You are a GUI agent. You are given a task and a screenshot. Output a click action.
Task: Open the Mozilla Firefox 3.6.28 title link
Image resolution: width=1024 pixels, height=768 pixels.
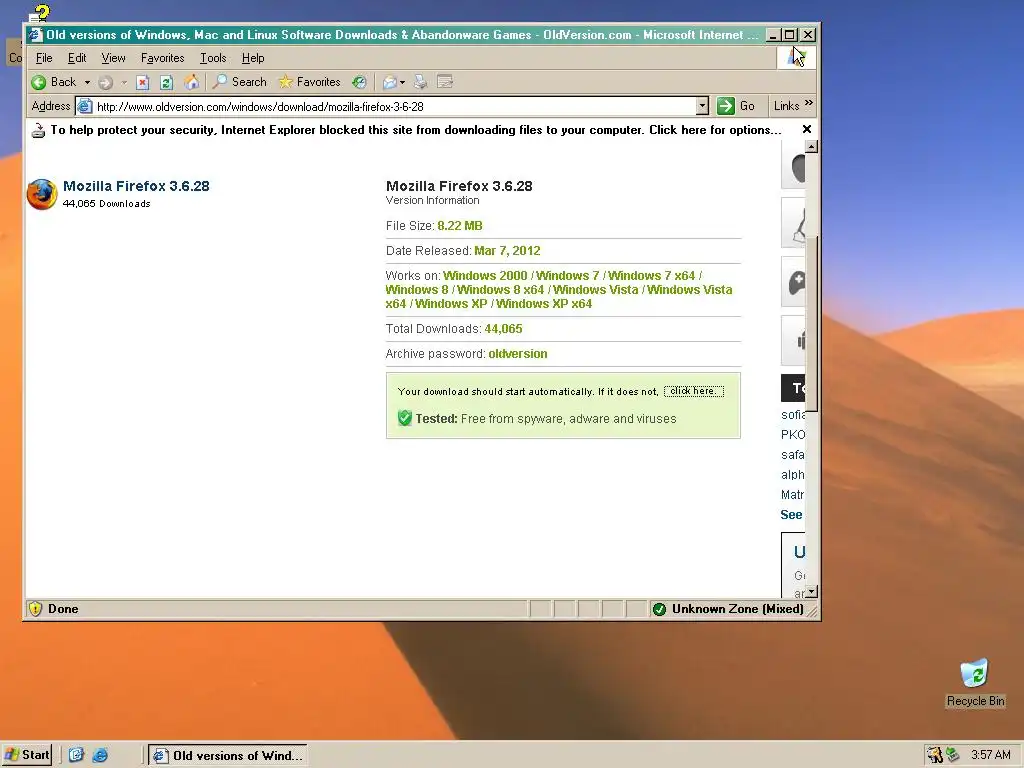tap(136, 186)
